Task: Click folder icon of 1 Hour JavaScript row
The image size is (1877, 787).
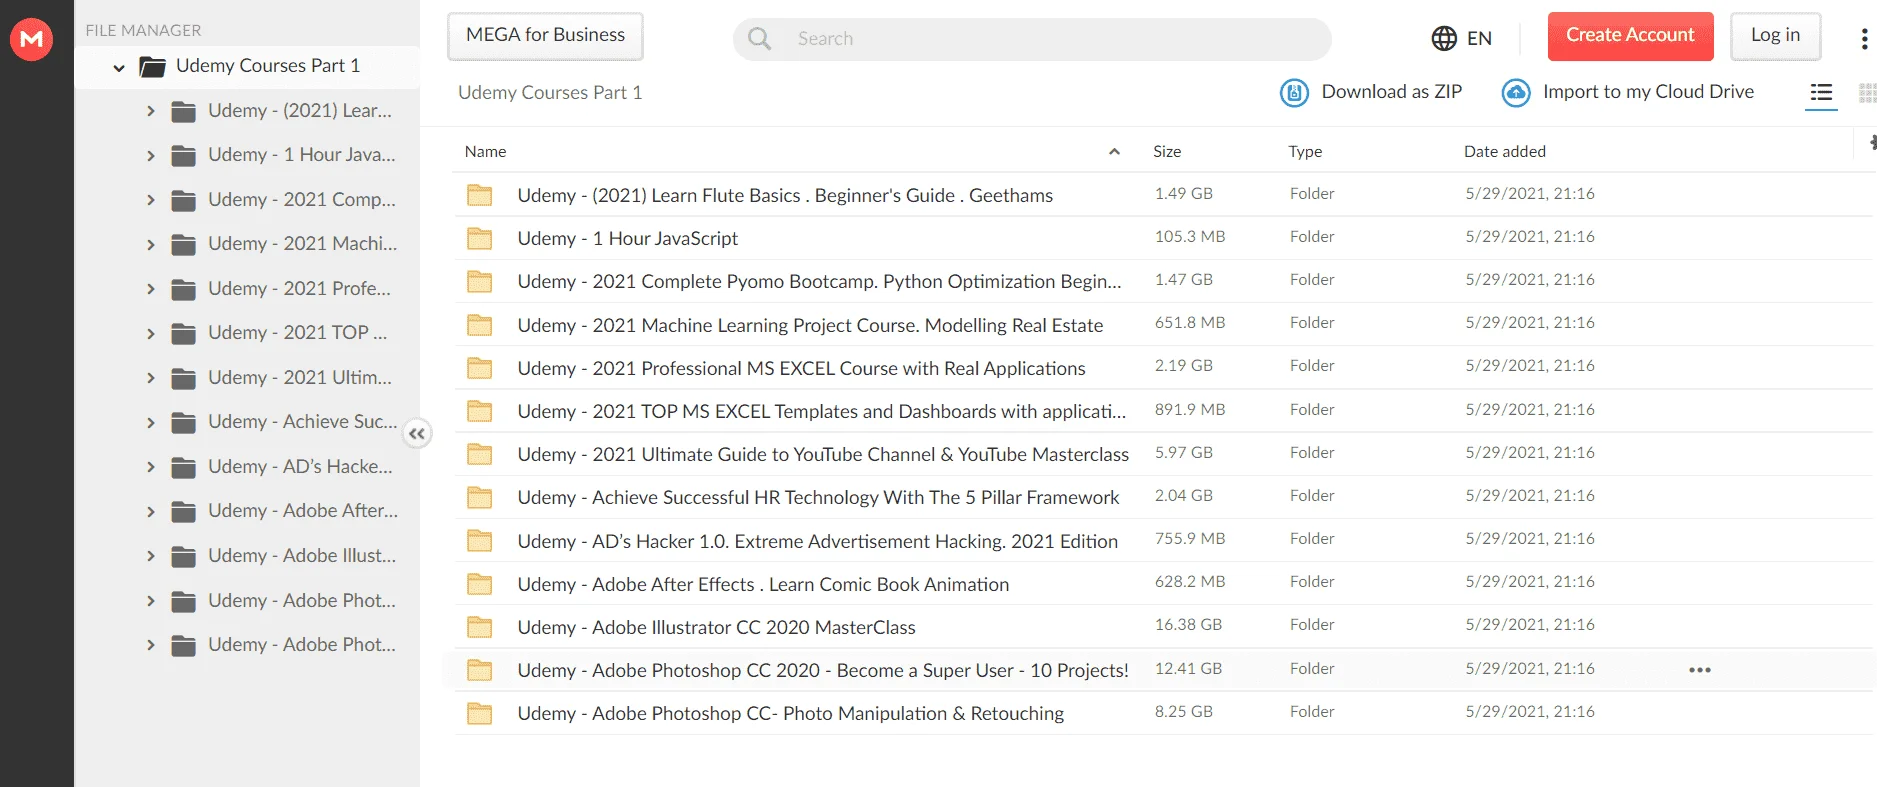Action: (480, 238)
